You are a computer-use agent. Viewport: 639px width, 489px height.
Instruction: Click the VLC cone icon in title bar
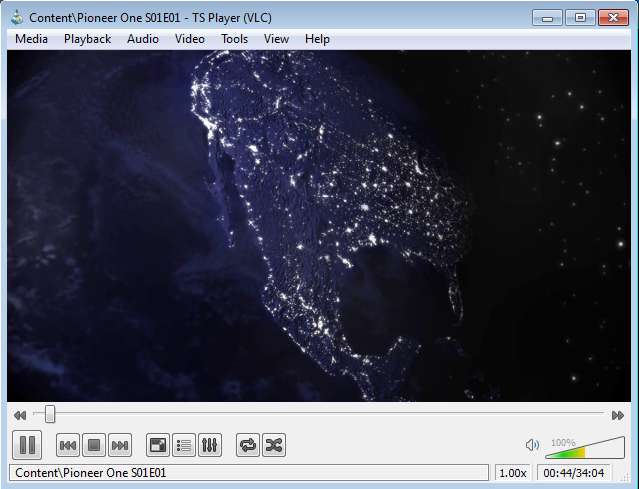point(17,18)
